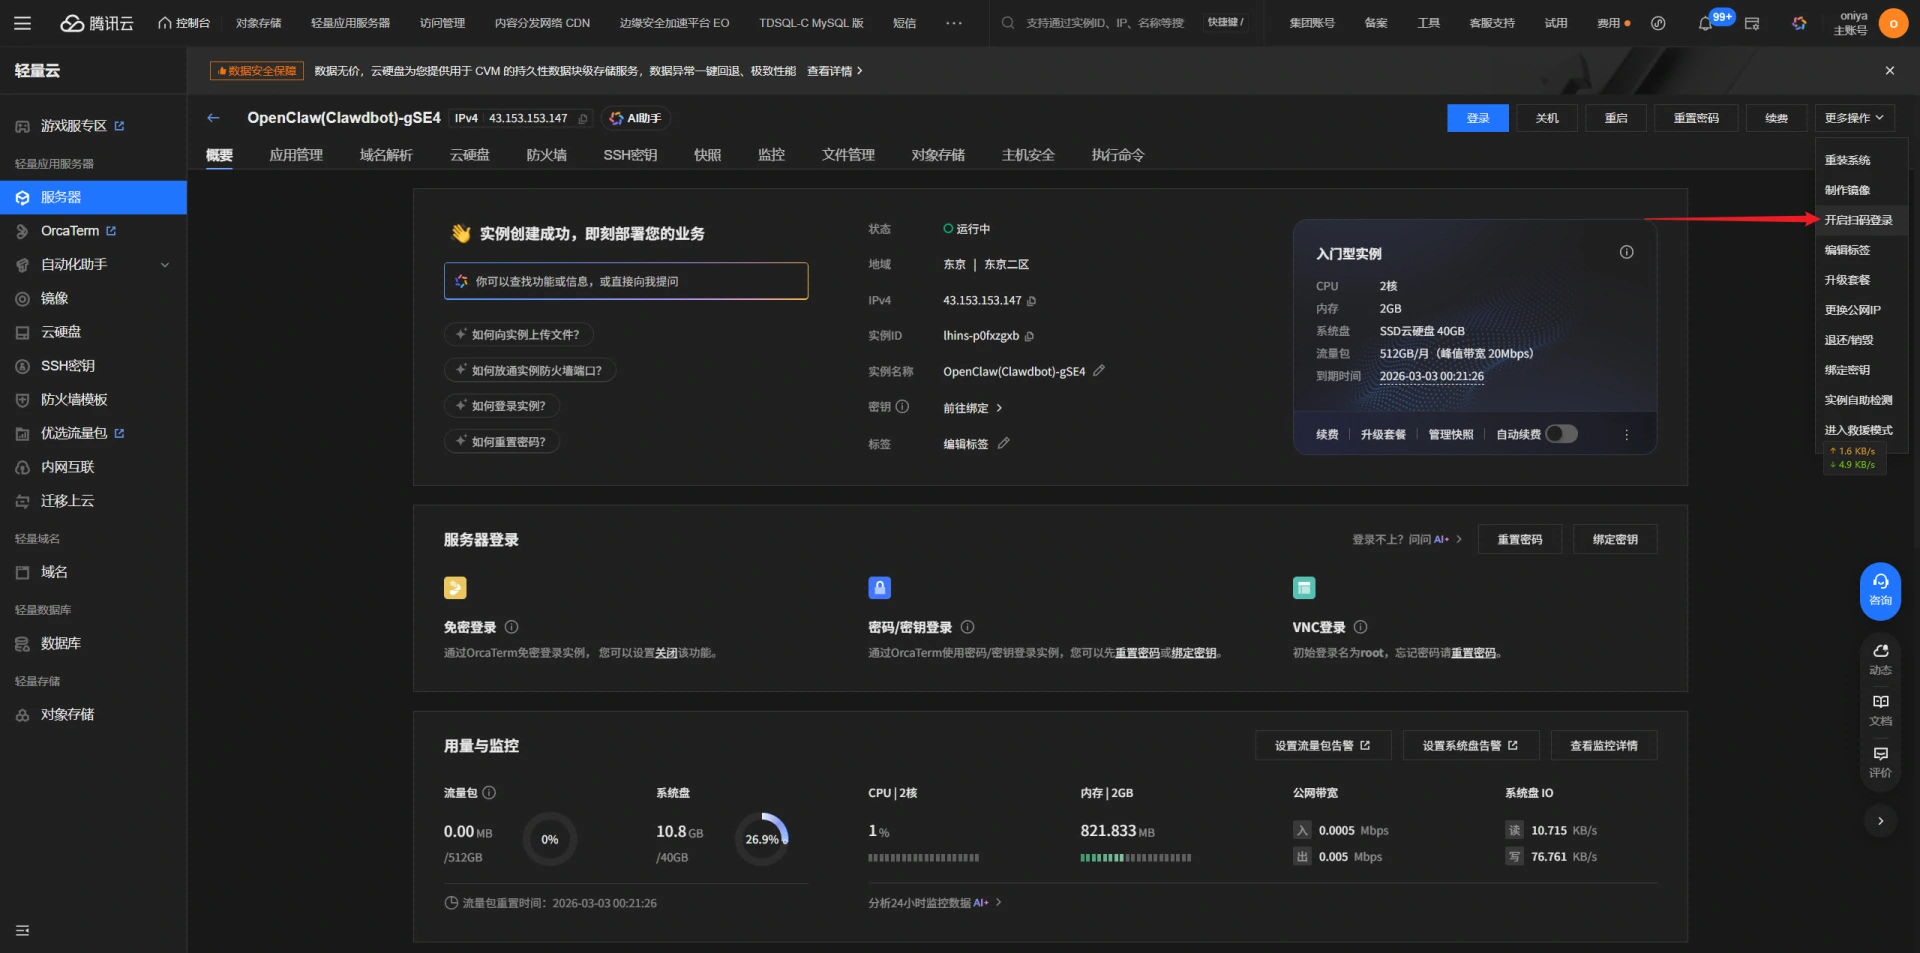The width and height of the screenshot is (1920, 953).
Task: Switch to the 防火墙 tab
Action: (x=546, y=155)
